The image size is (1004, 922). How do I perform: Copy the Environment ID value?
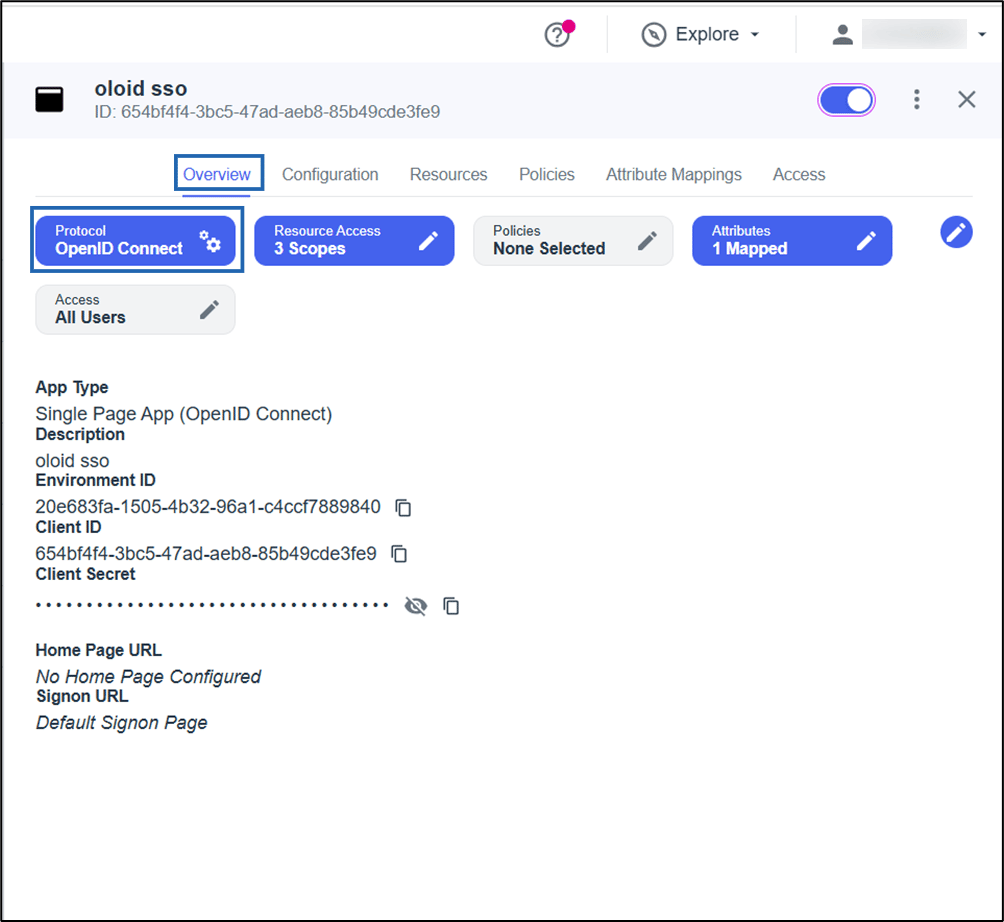click(403, 507)
